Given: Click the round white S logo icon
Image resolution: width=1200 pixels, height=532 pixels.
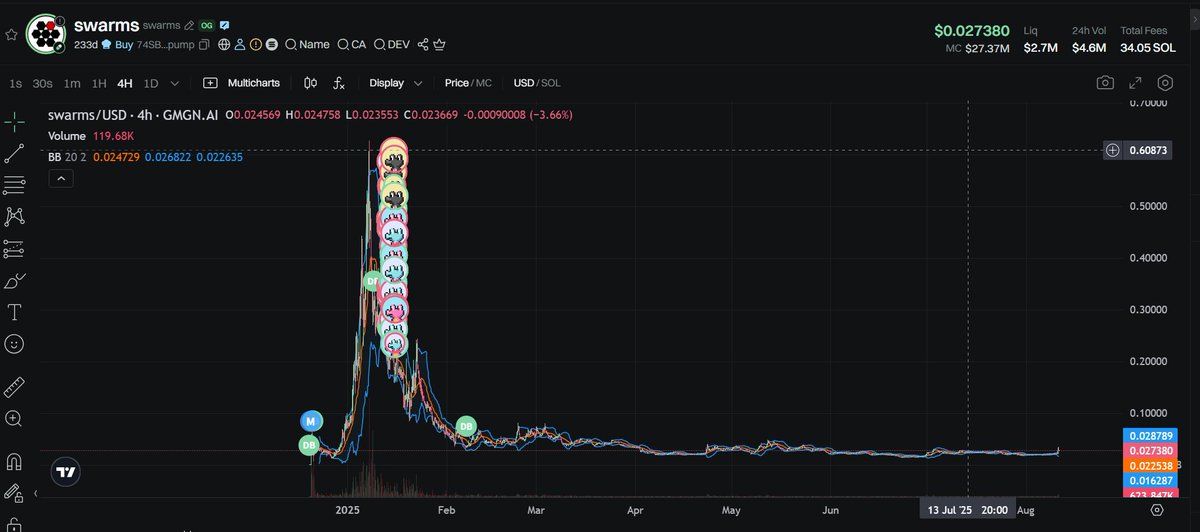Looking at the screenshot, I should (272, 45).
